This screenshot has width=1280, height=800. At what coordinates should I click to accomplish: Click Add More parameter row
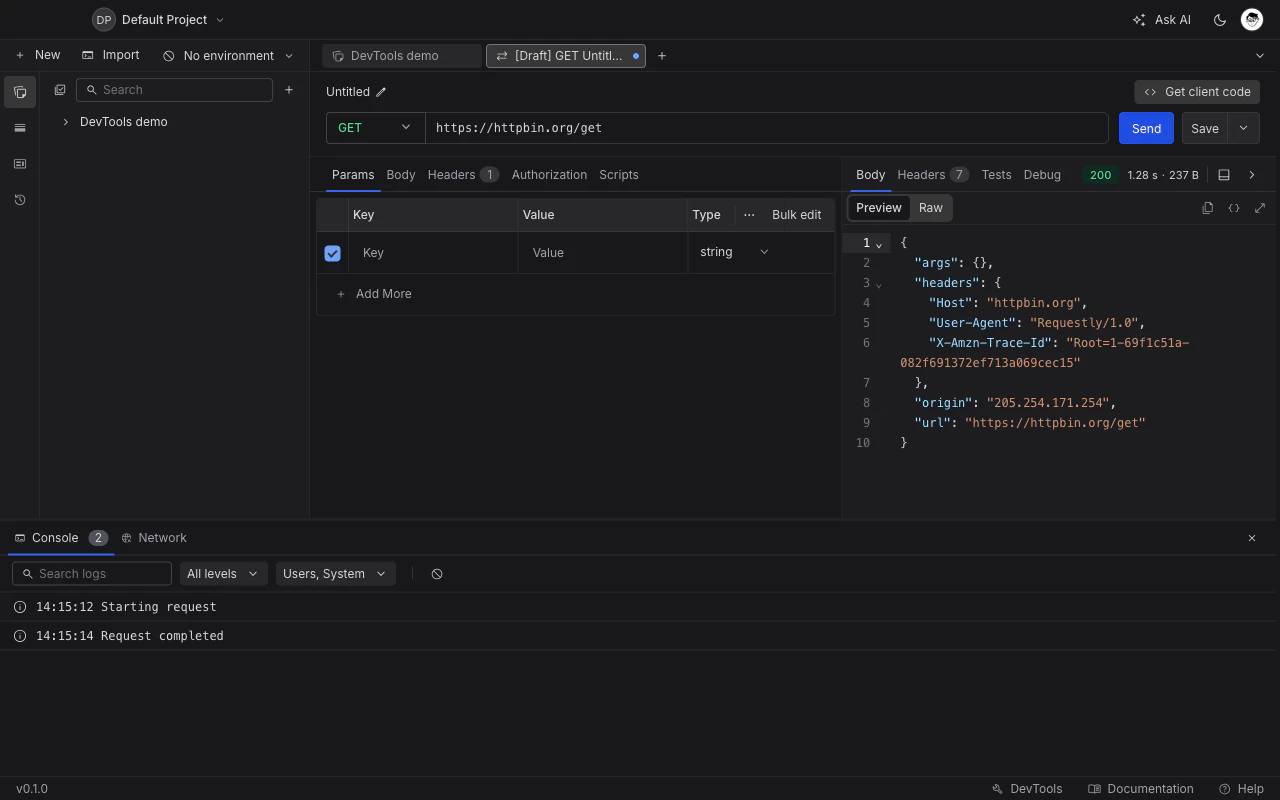coord(374,294)
